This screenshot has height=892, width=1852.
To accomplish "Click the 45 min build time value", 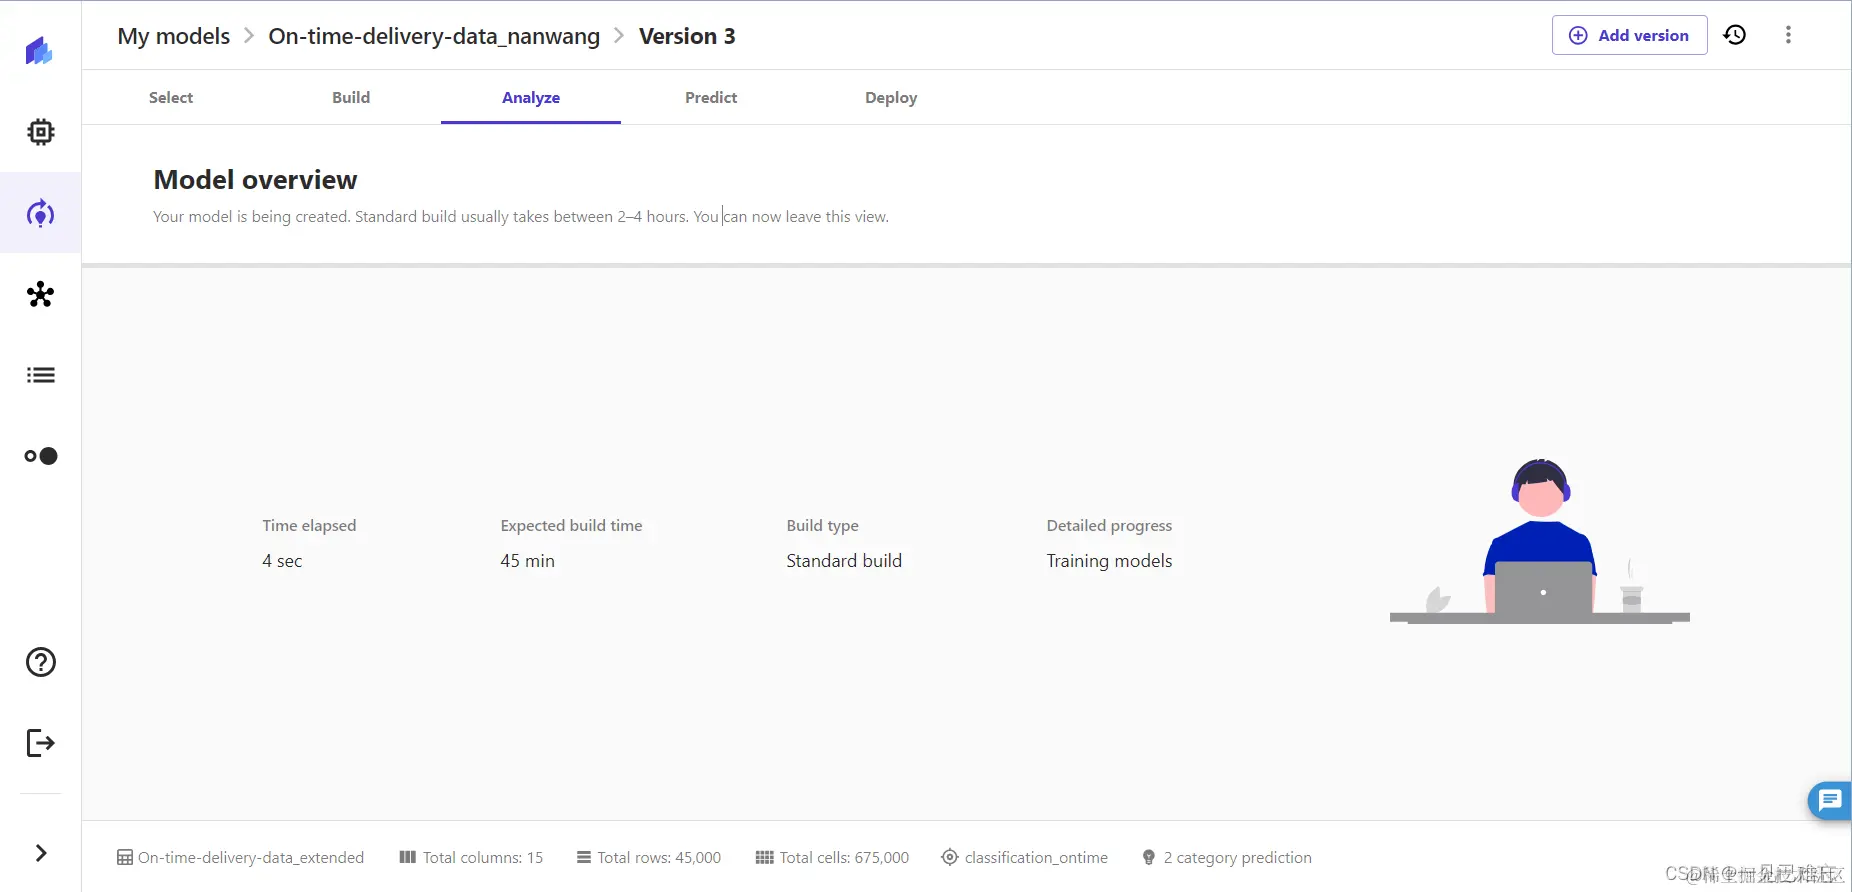I will 527,561.
